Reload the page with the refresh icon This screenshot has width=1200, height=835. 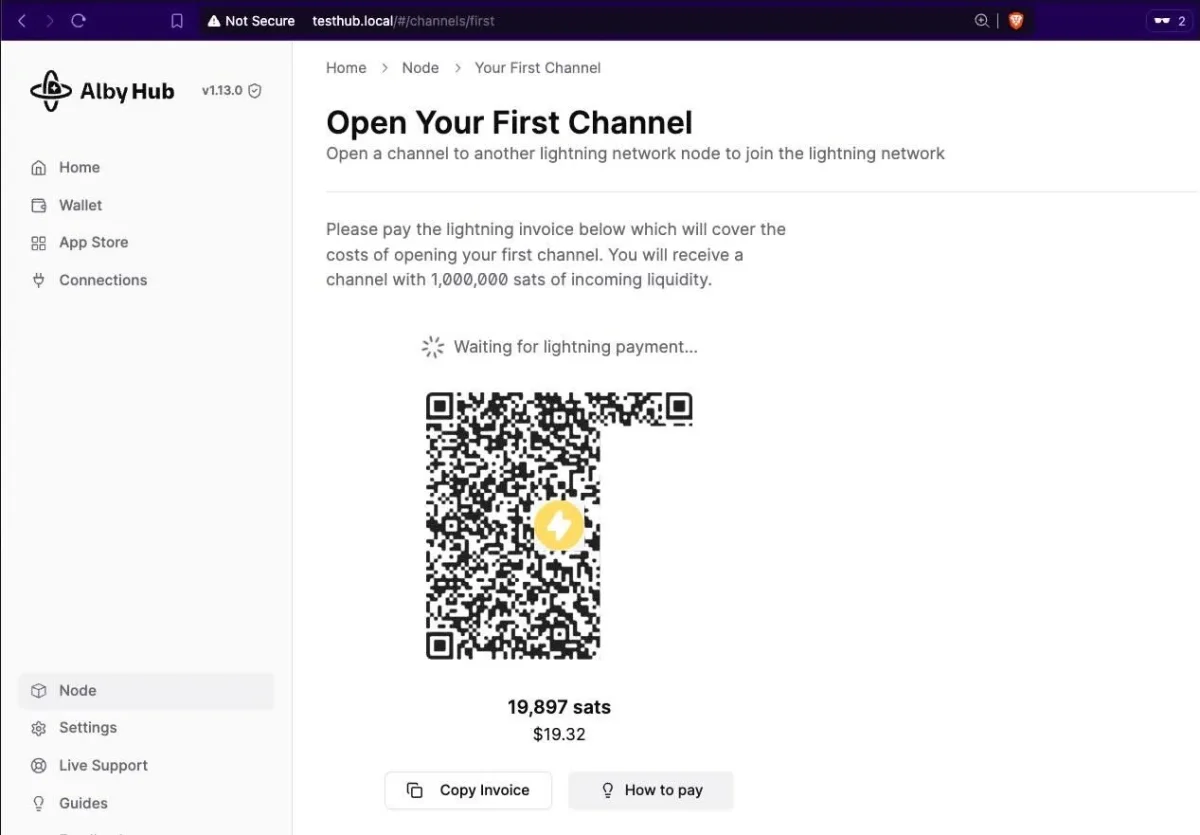click(x=79, y=20)
